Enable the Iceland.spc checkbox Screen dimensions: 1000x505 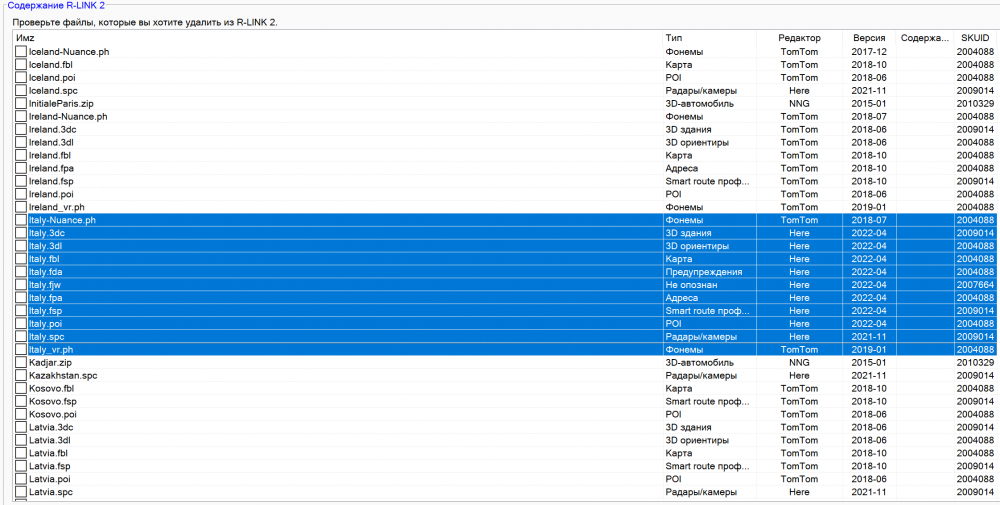(21, 91)
